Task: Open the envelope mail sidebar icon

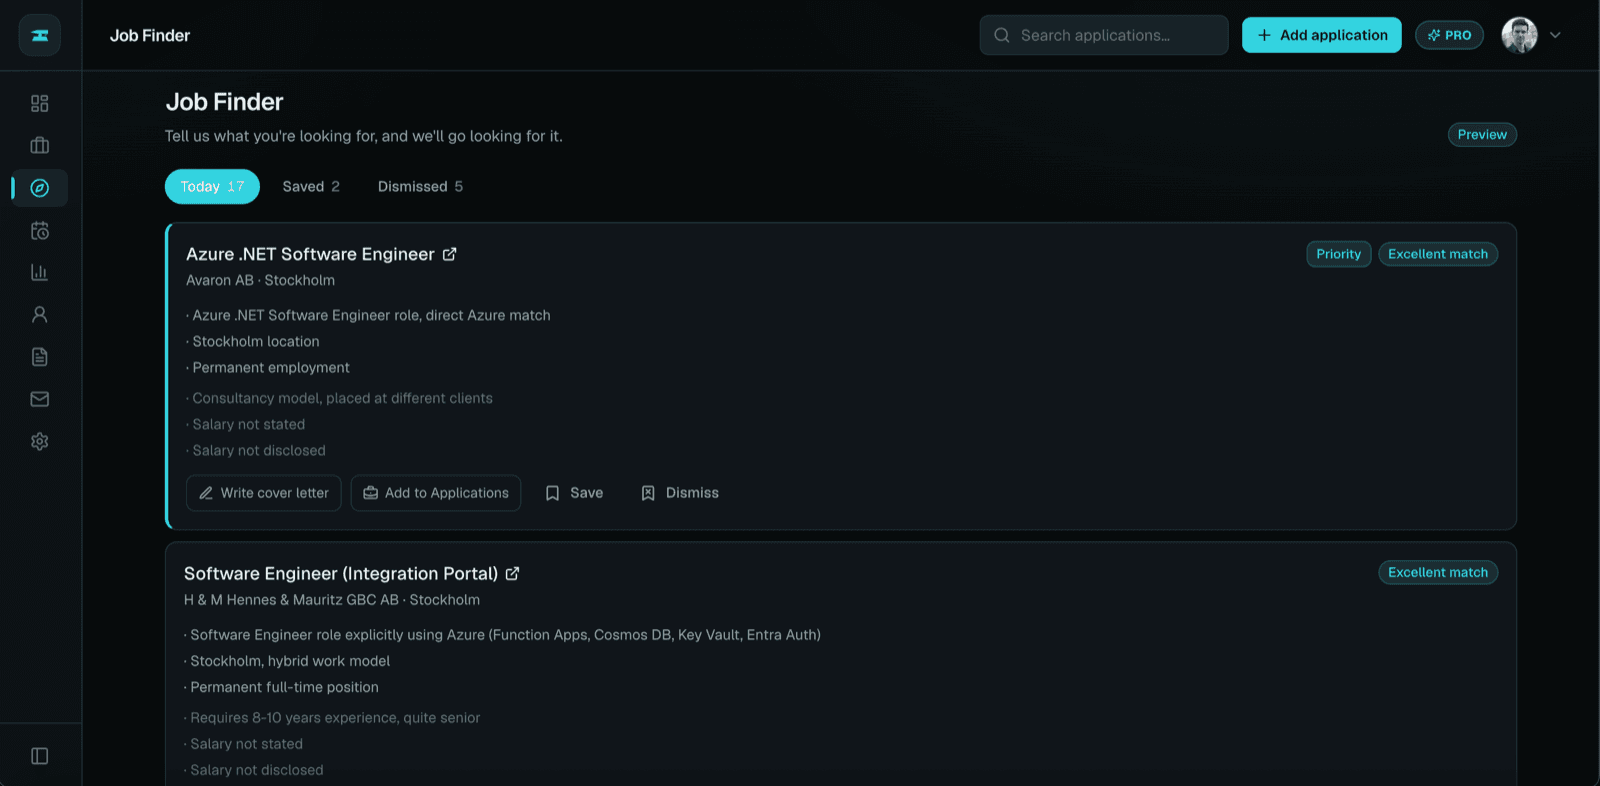Action: pyautogui.click(x=40, y=399)
